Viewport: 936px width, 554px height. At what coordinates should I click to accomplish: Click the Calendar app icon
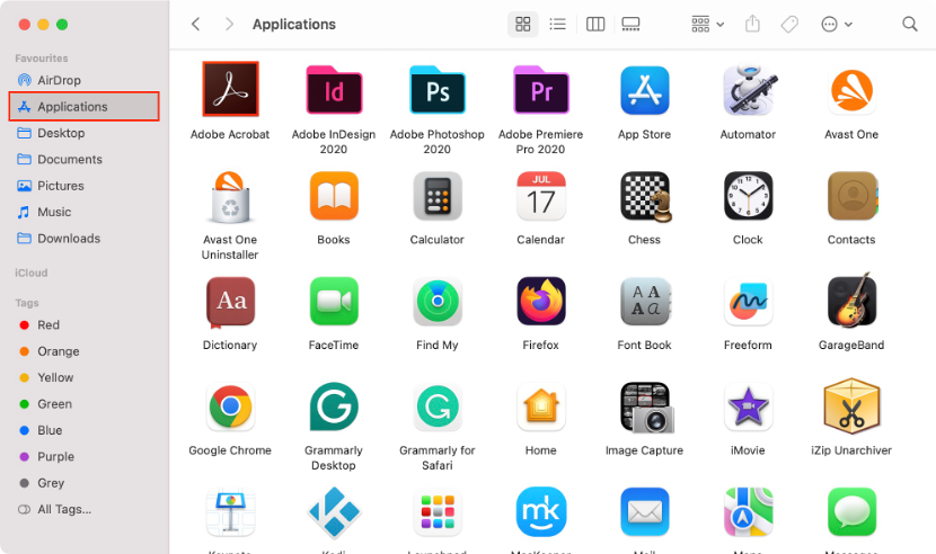[541, 196]
